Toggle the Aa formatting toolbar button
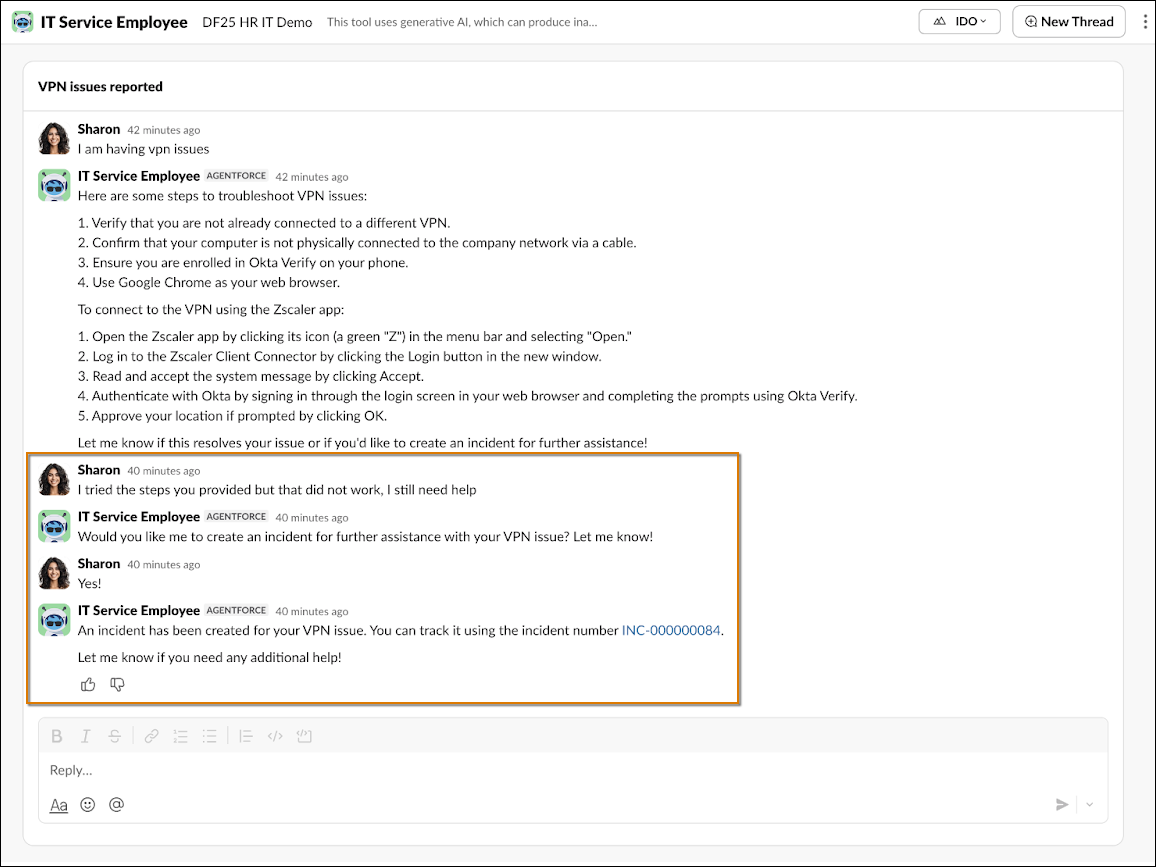This screenshot has height=867, width=1156. click(x=59, y=805)
